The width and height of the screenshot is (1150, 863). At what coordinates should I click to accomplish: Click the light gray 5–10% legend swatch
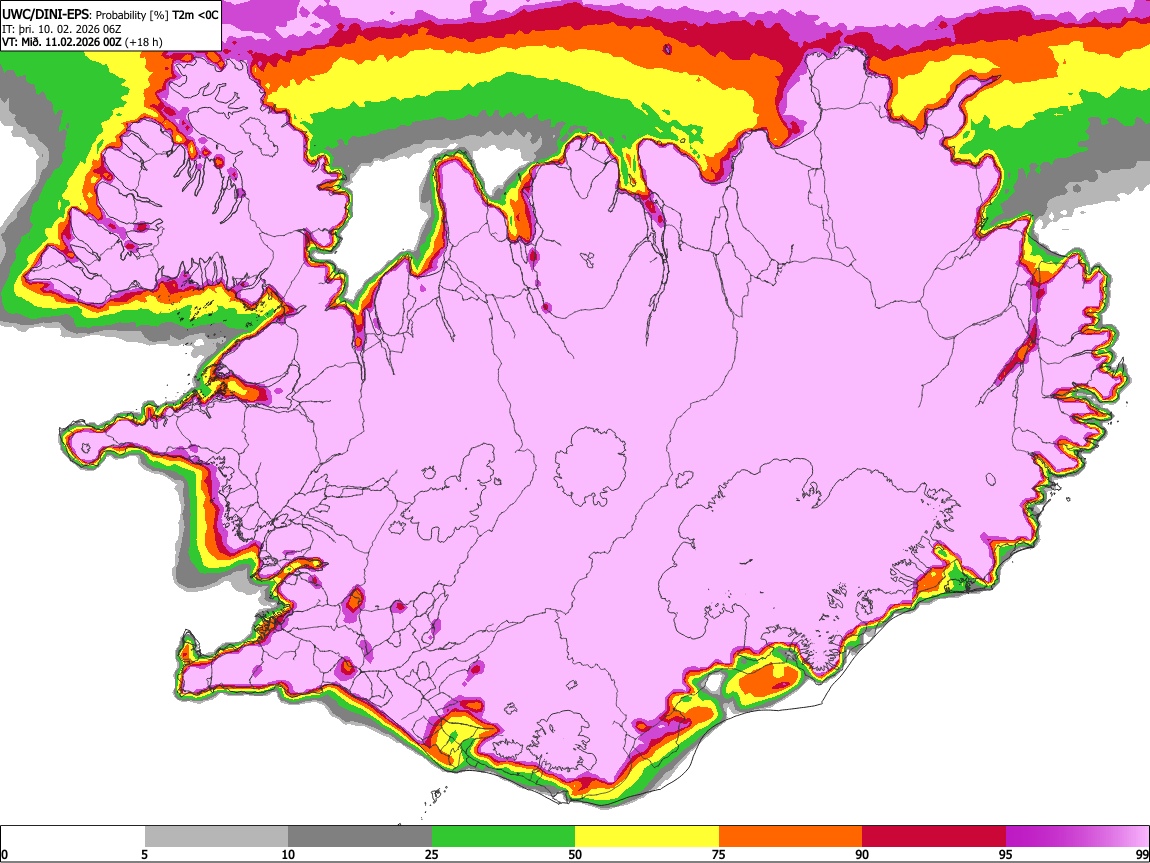point(216,836)
